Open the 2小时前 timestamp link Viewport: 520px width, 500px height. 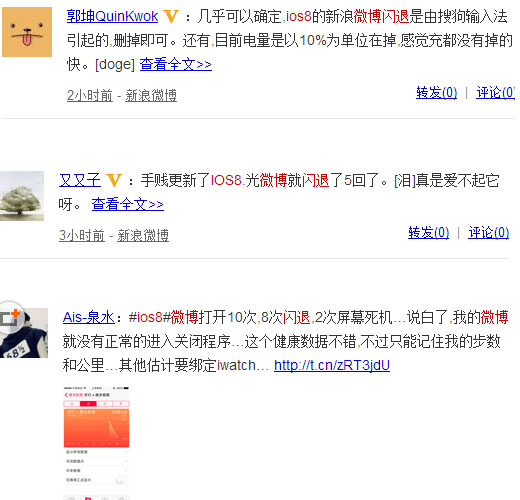(90, 96)
